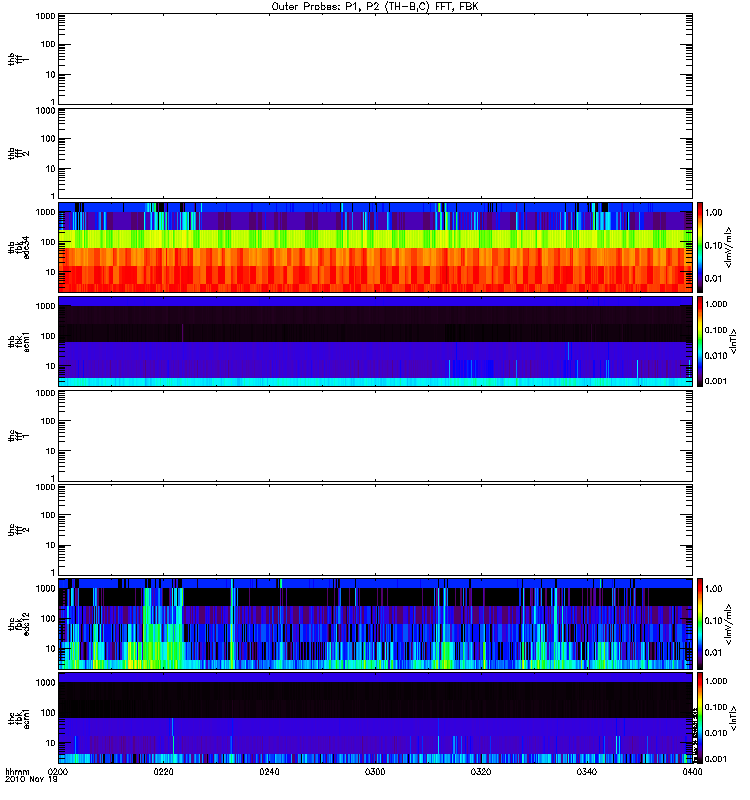Click the '0.01' tick on thb edc34 colorbar
This screenshot has height=800, width=750.
(714, 279)
